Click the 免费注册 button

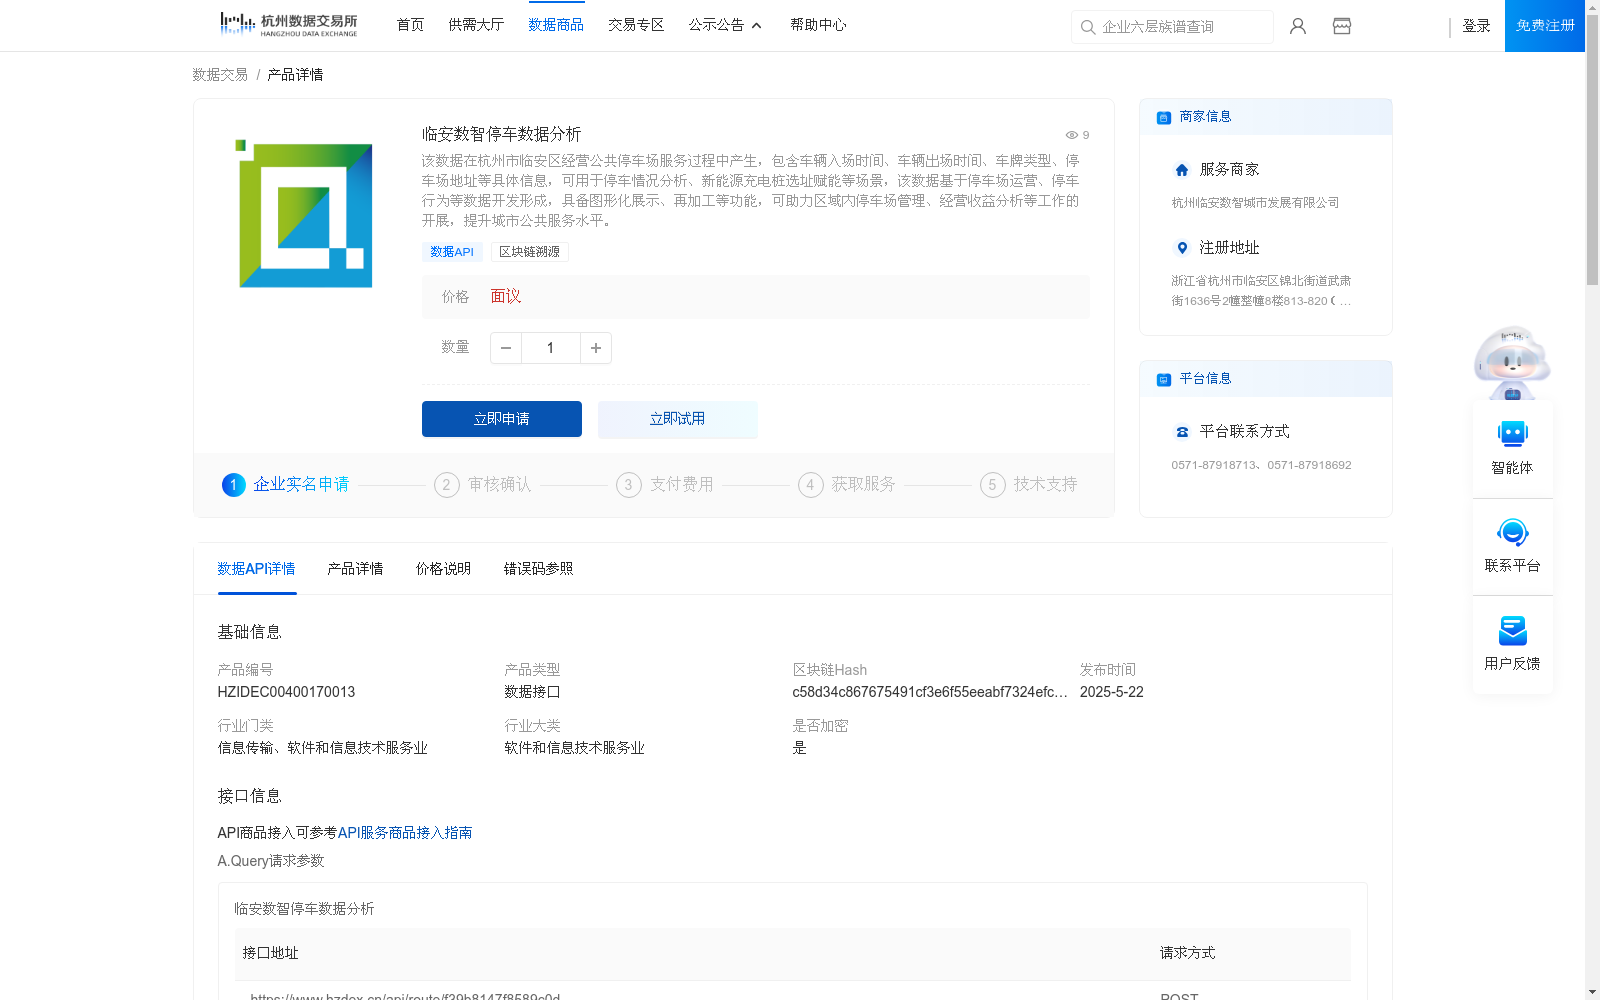tap(1545, 26)
